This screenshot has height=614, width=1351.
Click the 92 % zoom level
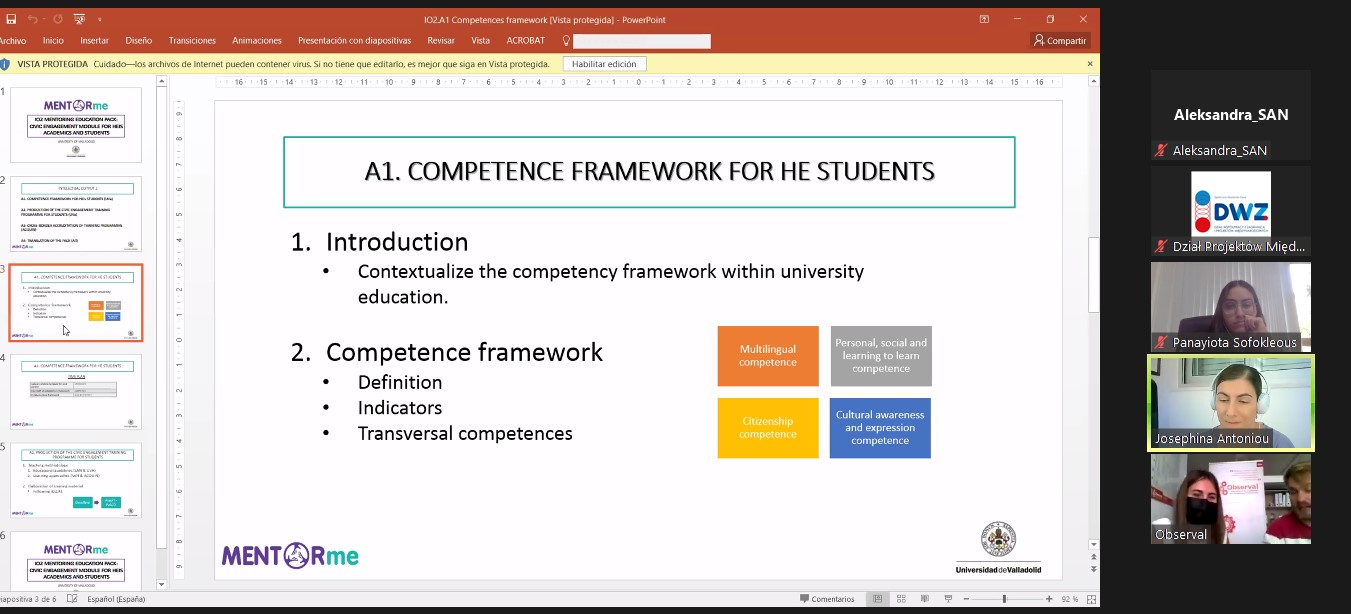click(1068, 599)
